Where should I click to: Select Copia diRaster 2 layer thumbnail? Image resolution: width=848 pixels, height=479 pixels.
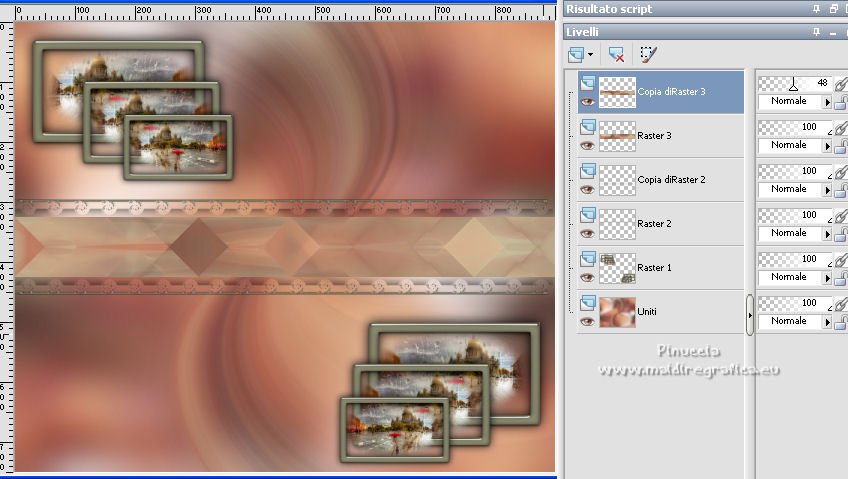point(617,180)
